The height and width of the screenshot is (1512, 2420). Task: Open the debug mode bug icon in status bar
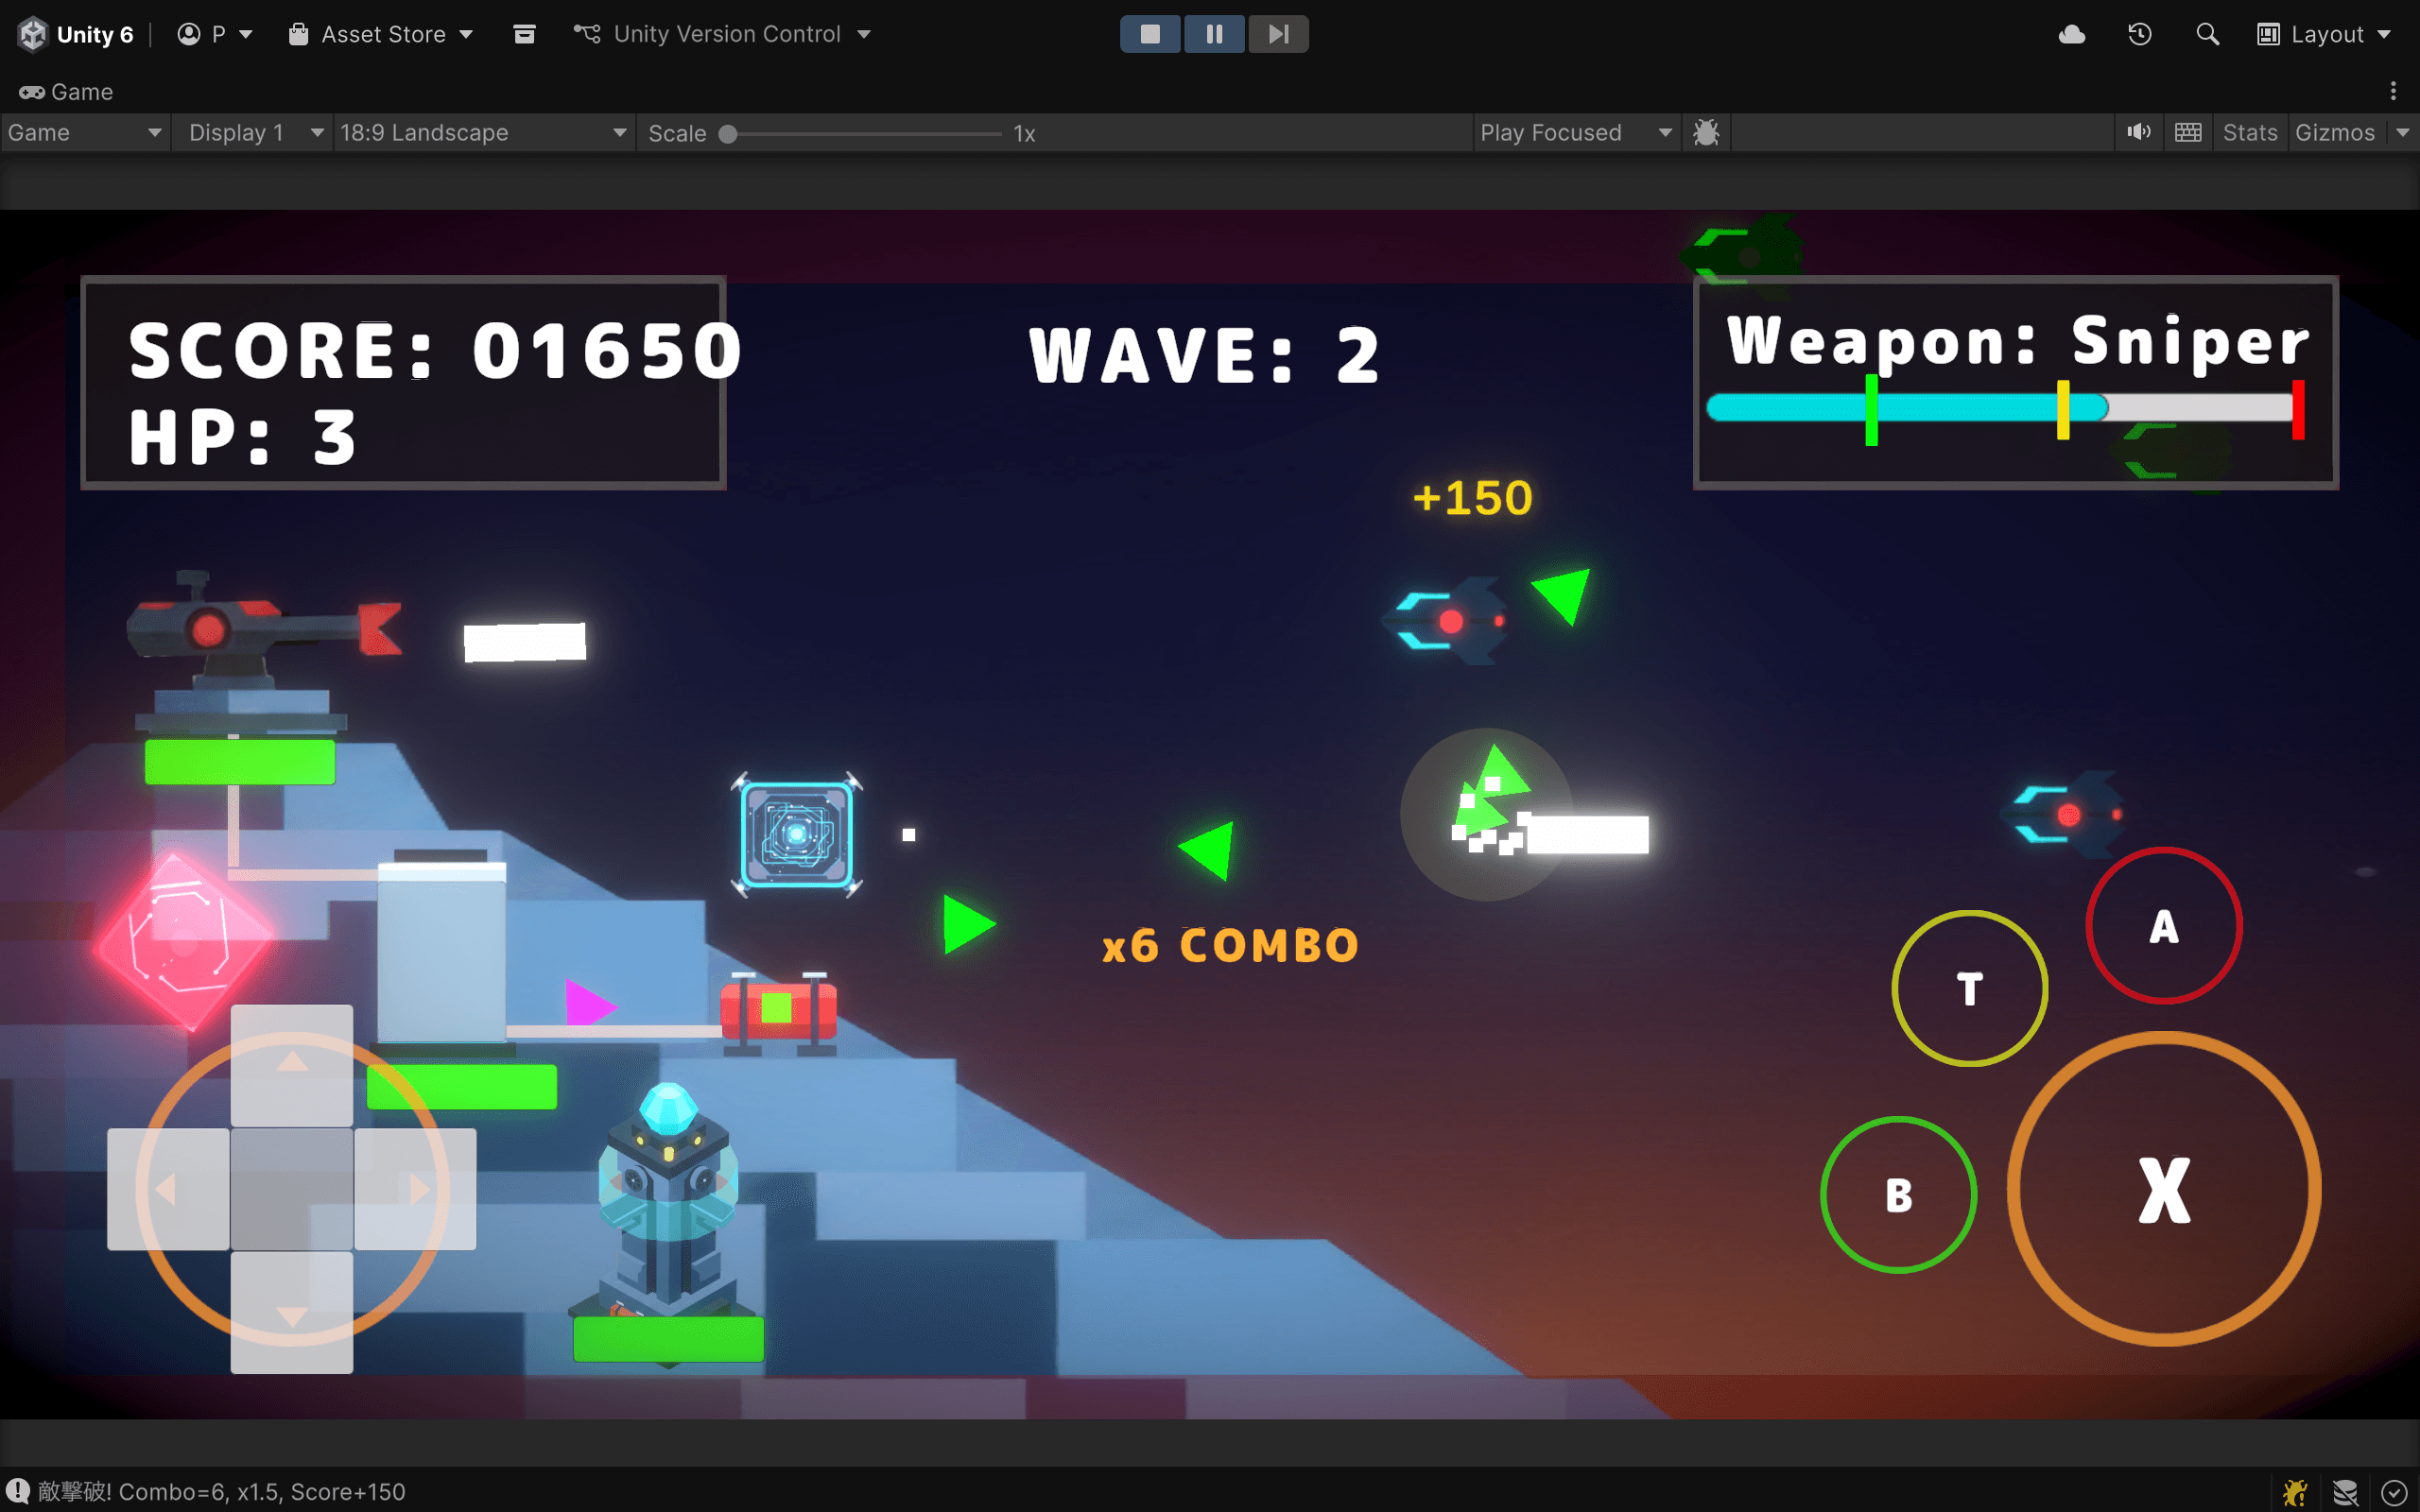click(2296, 1493)
